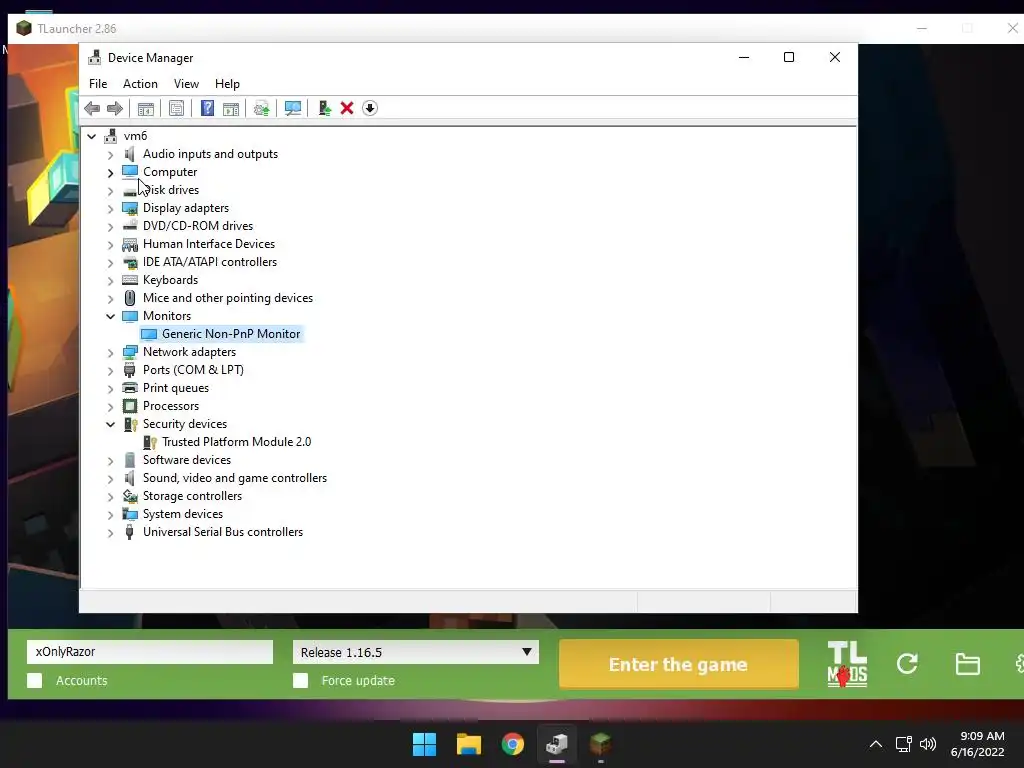The image size is (1024, 768).
Task: Tick the Accounts checkbox in TLauncher
Action: tap(35, 680)
